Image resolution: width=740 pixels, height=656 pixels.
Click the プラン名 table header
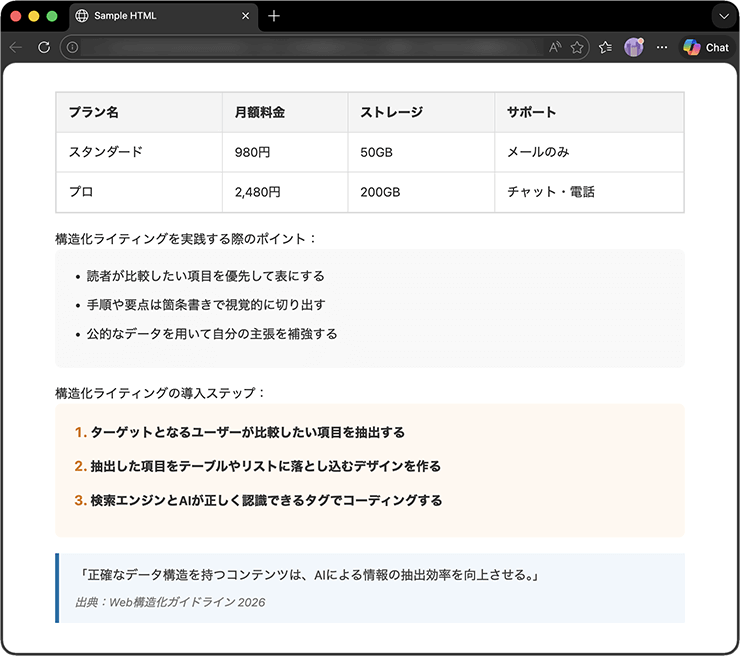point(139,112)
